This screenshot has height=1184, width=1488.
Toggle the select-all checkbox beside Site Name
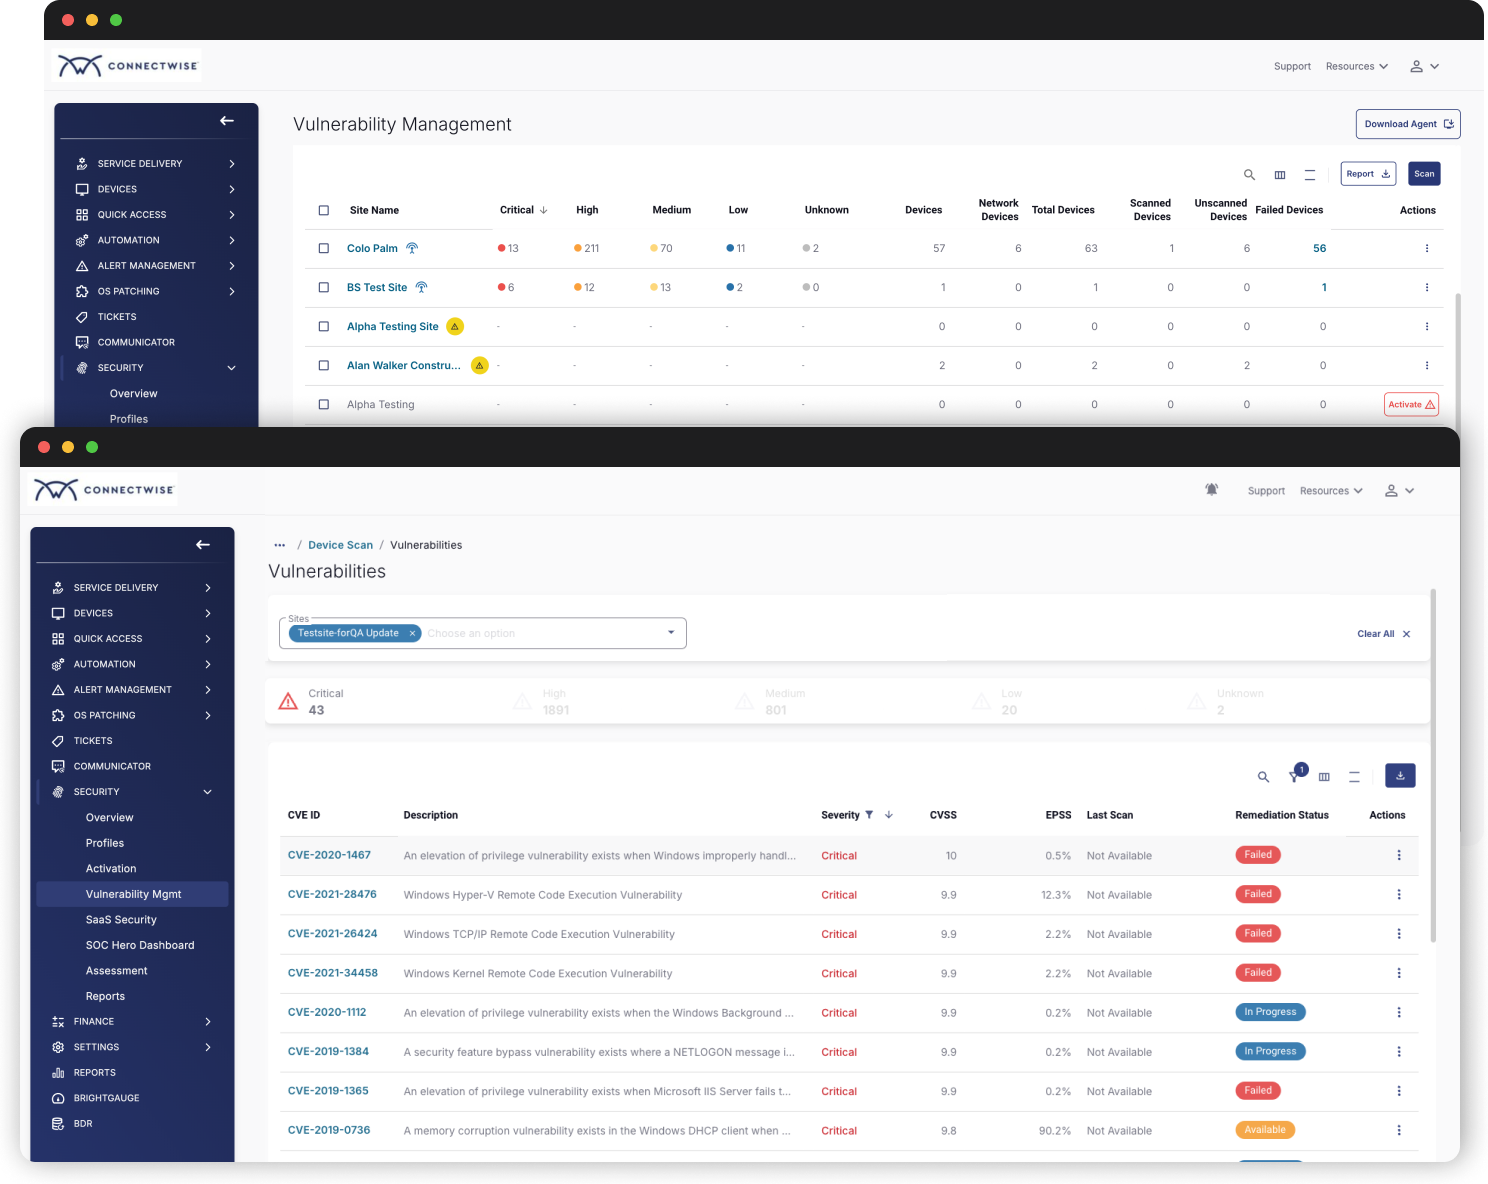coord(324,210)
